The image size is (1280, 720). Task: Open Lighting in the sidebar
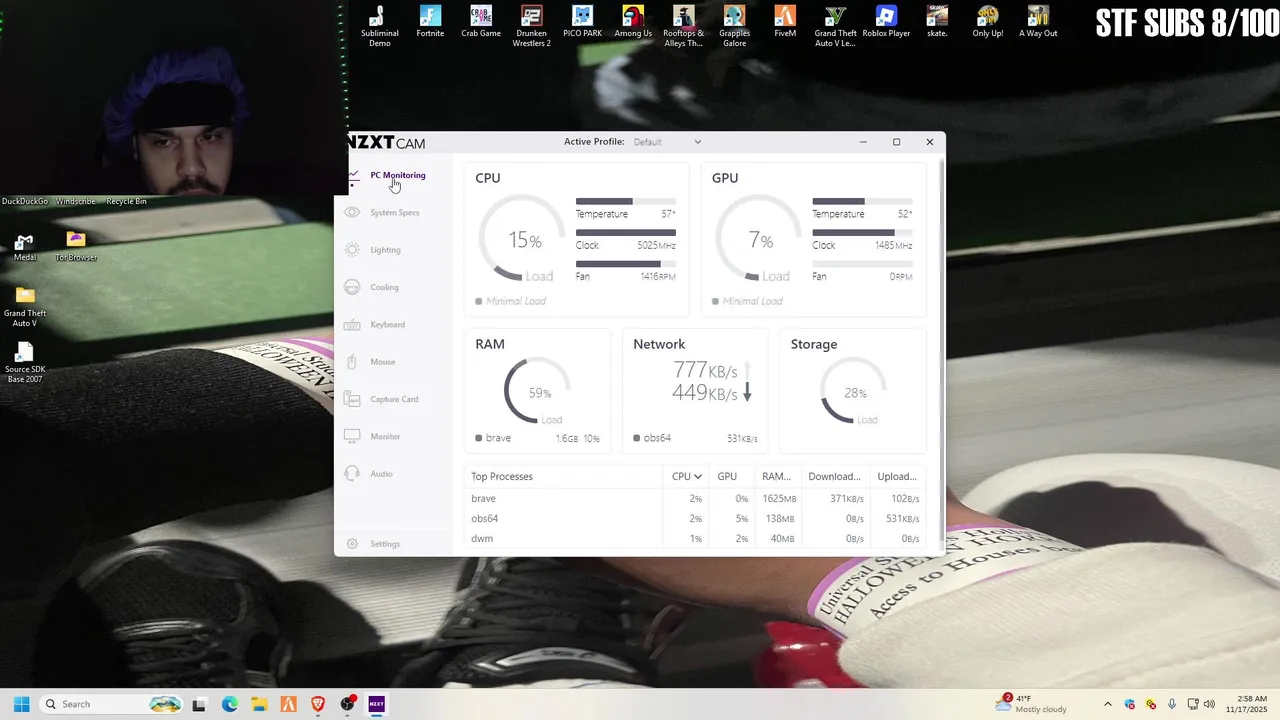(385, 250)
